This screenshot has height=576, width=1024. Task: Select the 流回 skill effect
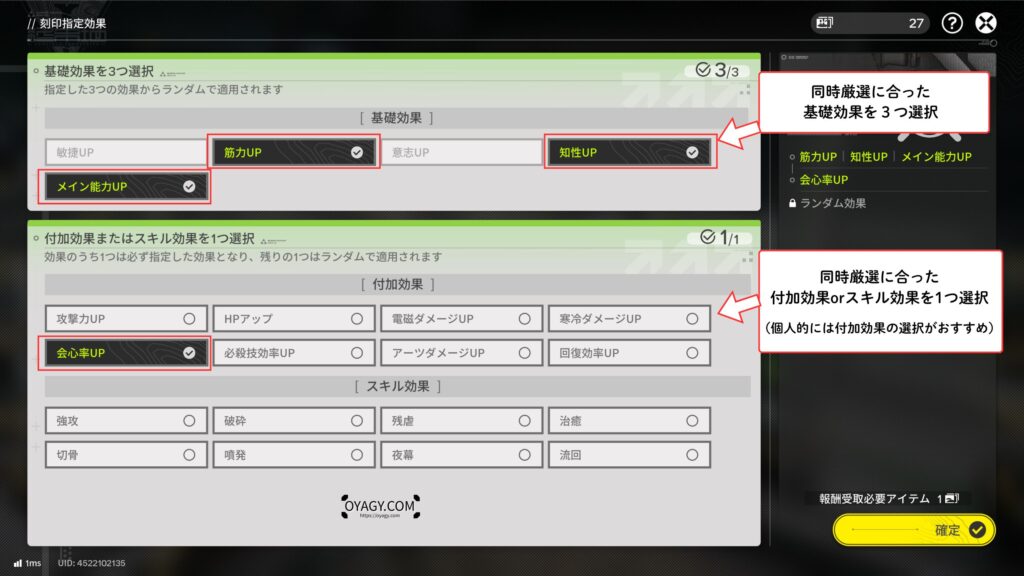tap(628, 455)
